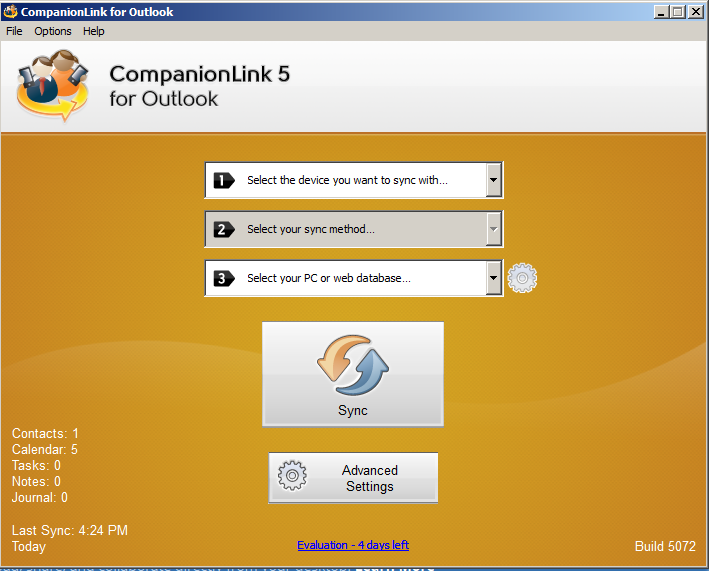Viewport: 709px width, 576px height.
Task: Maximize the CompanionLink window
Action: (678, 12)
